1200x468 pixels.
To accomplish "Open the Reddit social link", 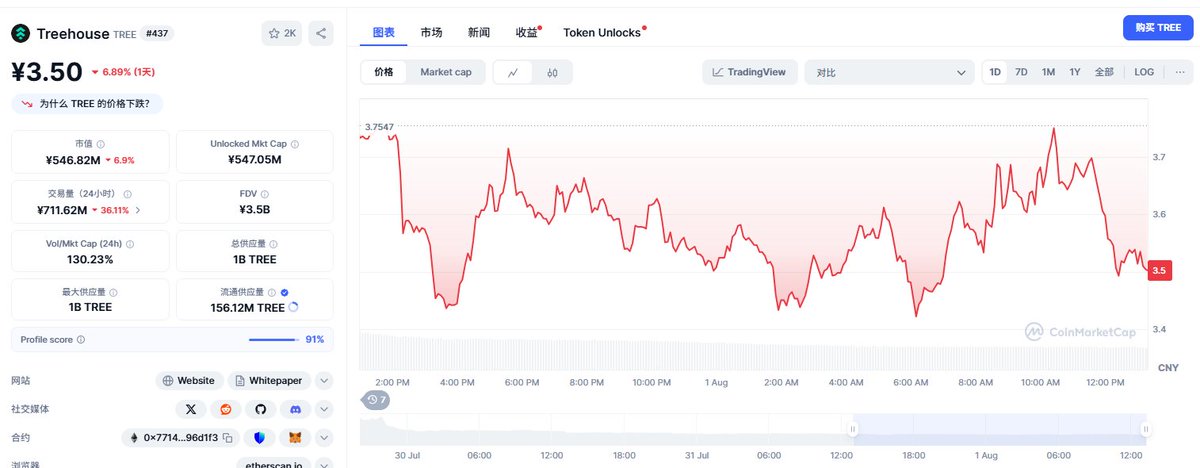I will pyautogui.click(x=226, y=409).
